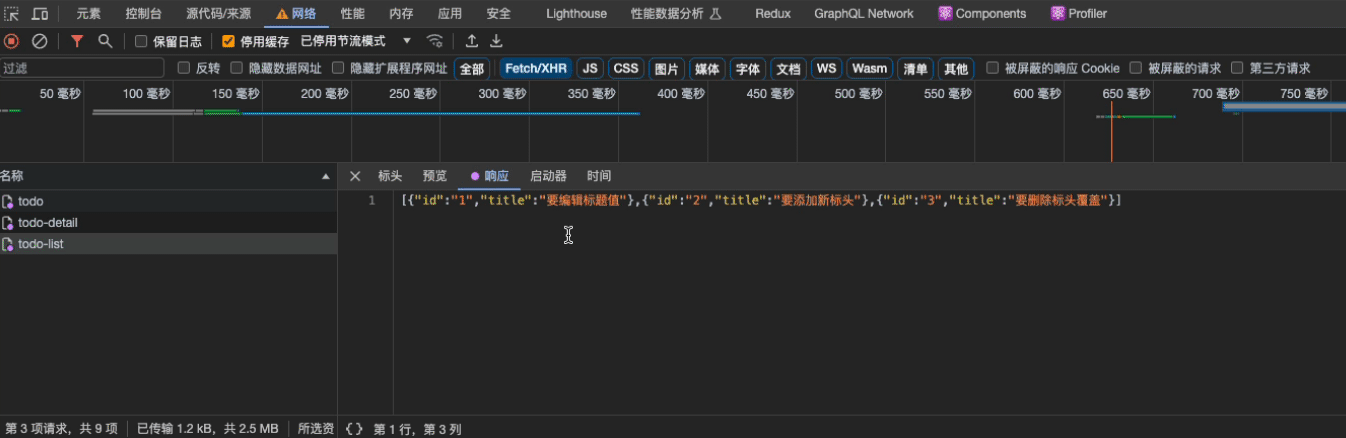Open Lighthouse panel tab
Screen dimensions: 1346x438
(x=576, y=14)
